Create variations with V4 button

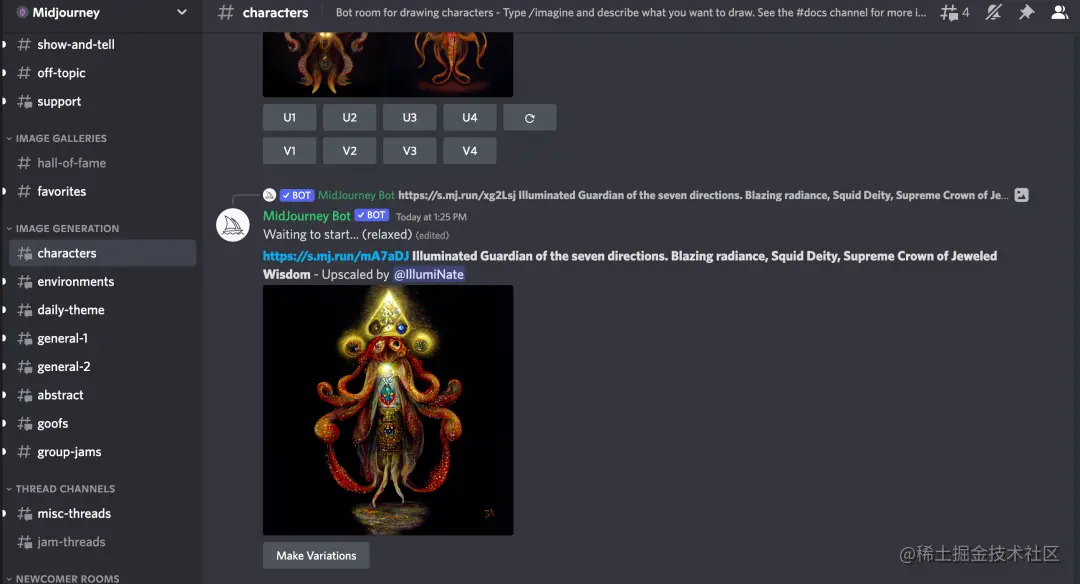tap(470, 151)
